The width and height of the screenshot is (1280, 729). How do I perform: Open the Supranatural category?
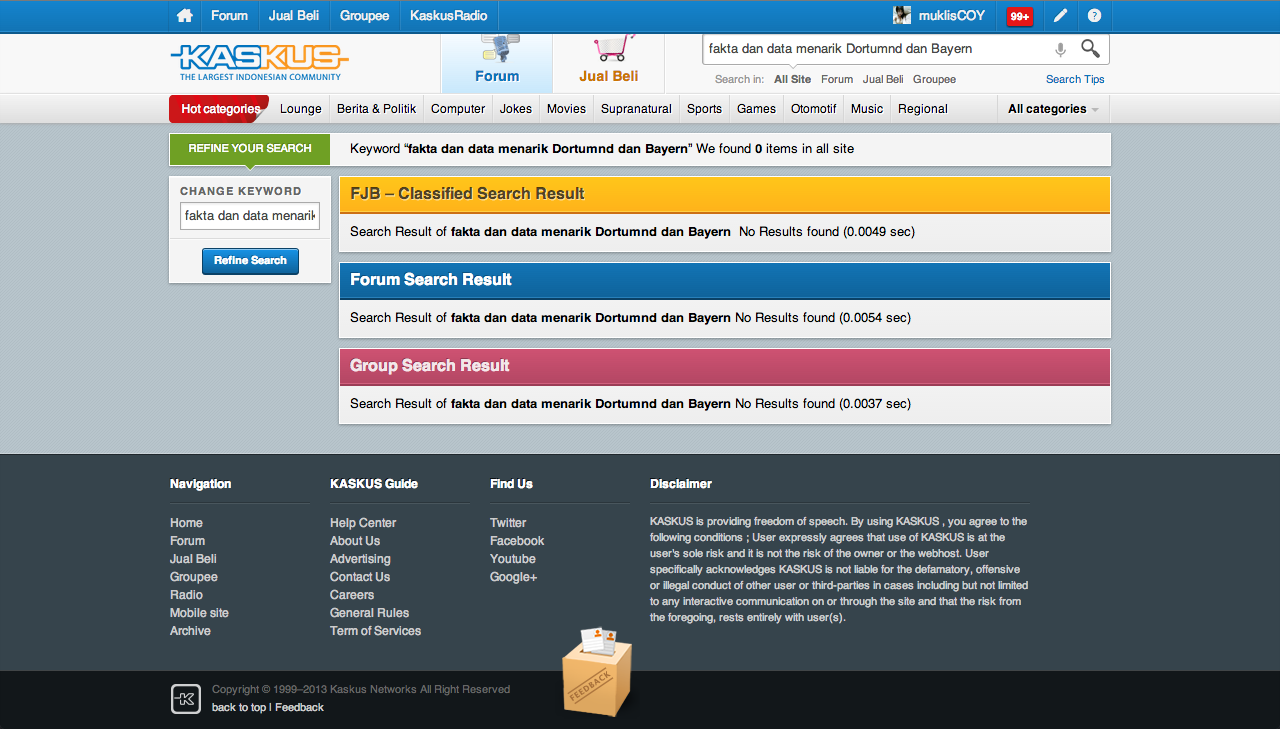[636, 109]
